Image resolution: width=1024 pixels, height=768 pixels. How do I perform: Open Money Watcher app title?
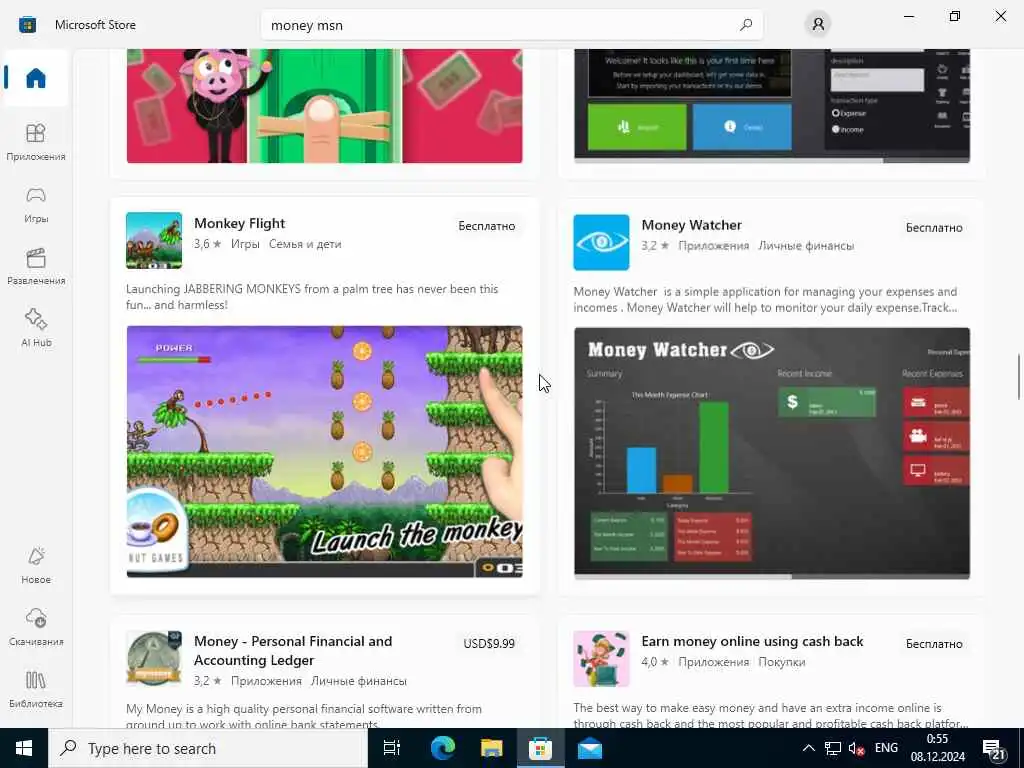point(692,225)
